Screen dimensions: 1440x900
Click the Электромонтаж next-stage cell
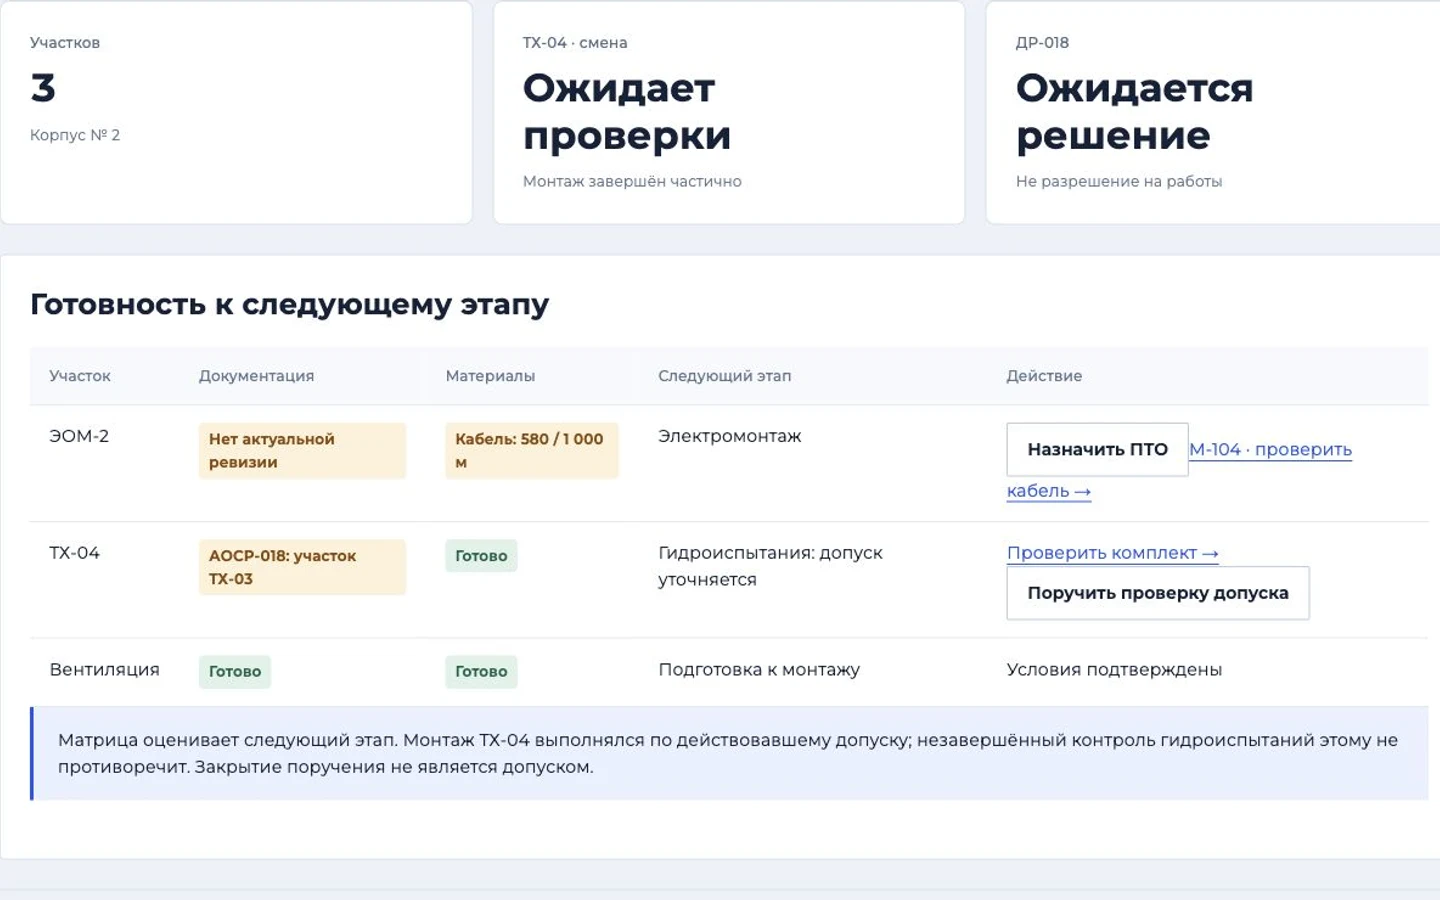click(730, 436)
